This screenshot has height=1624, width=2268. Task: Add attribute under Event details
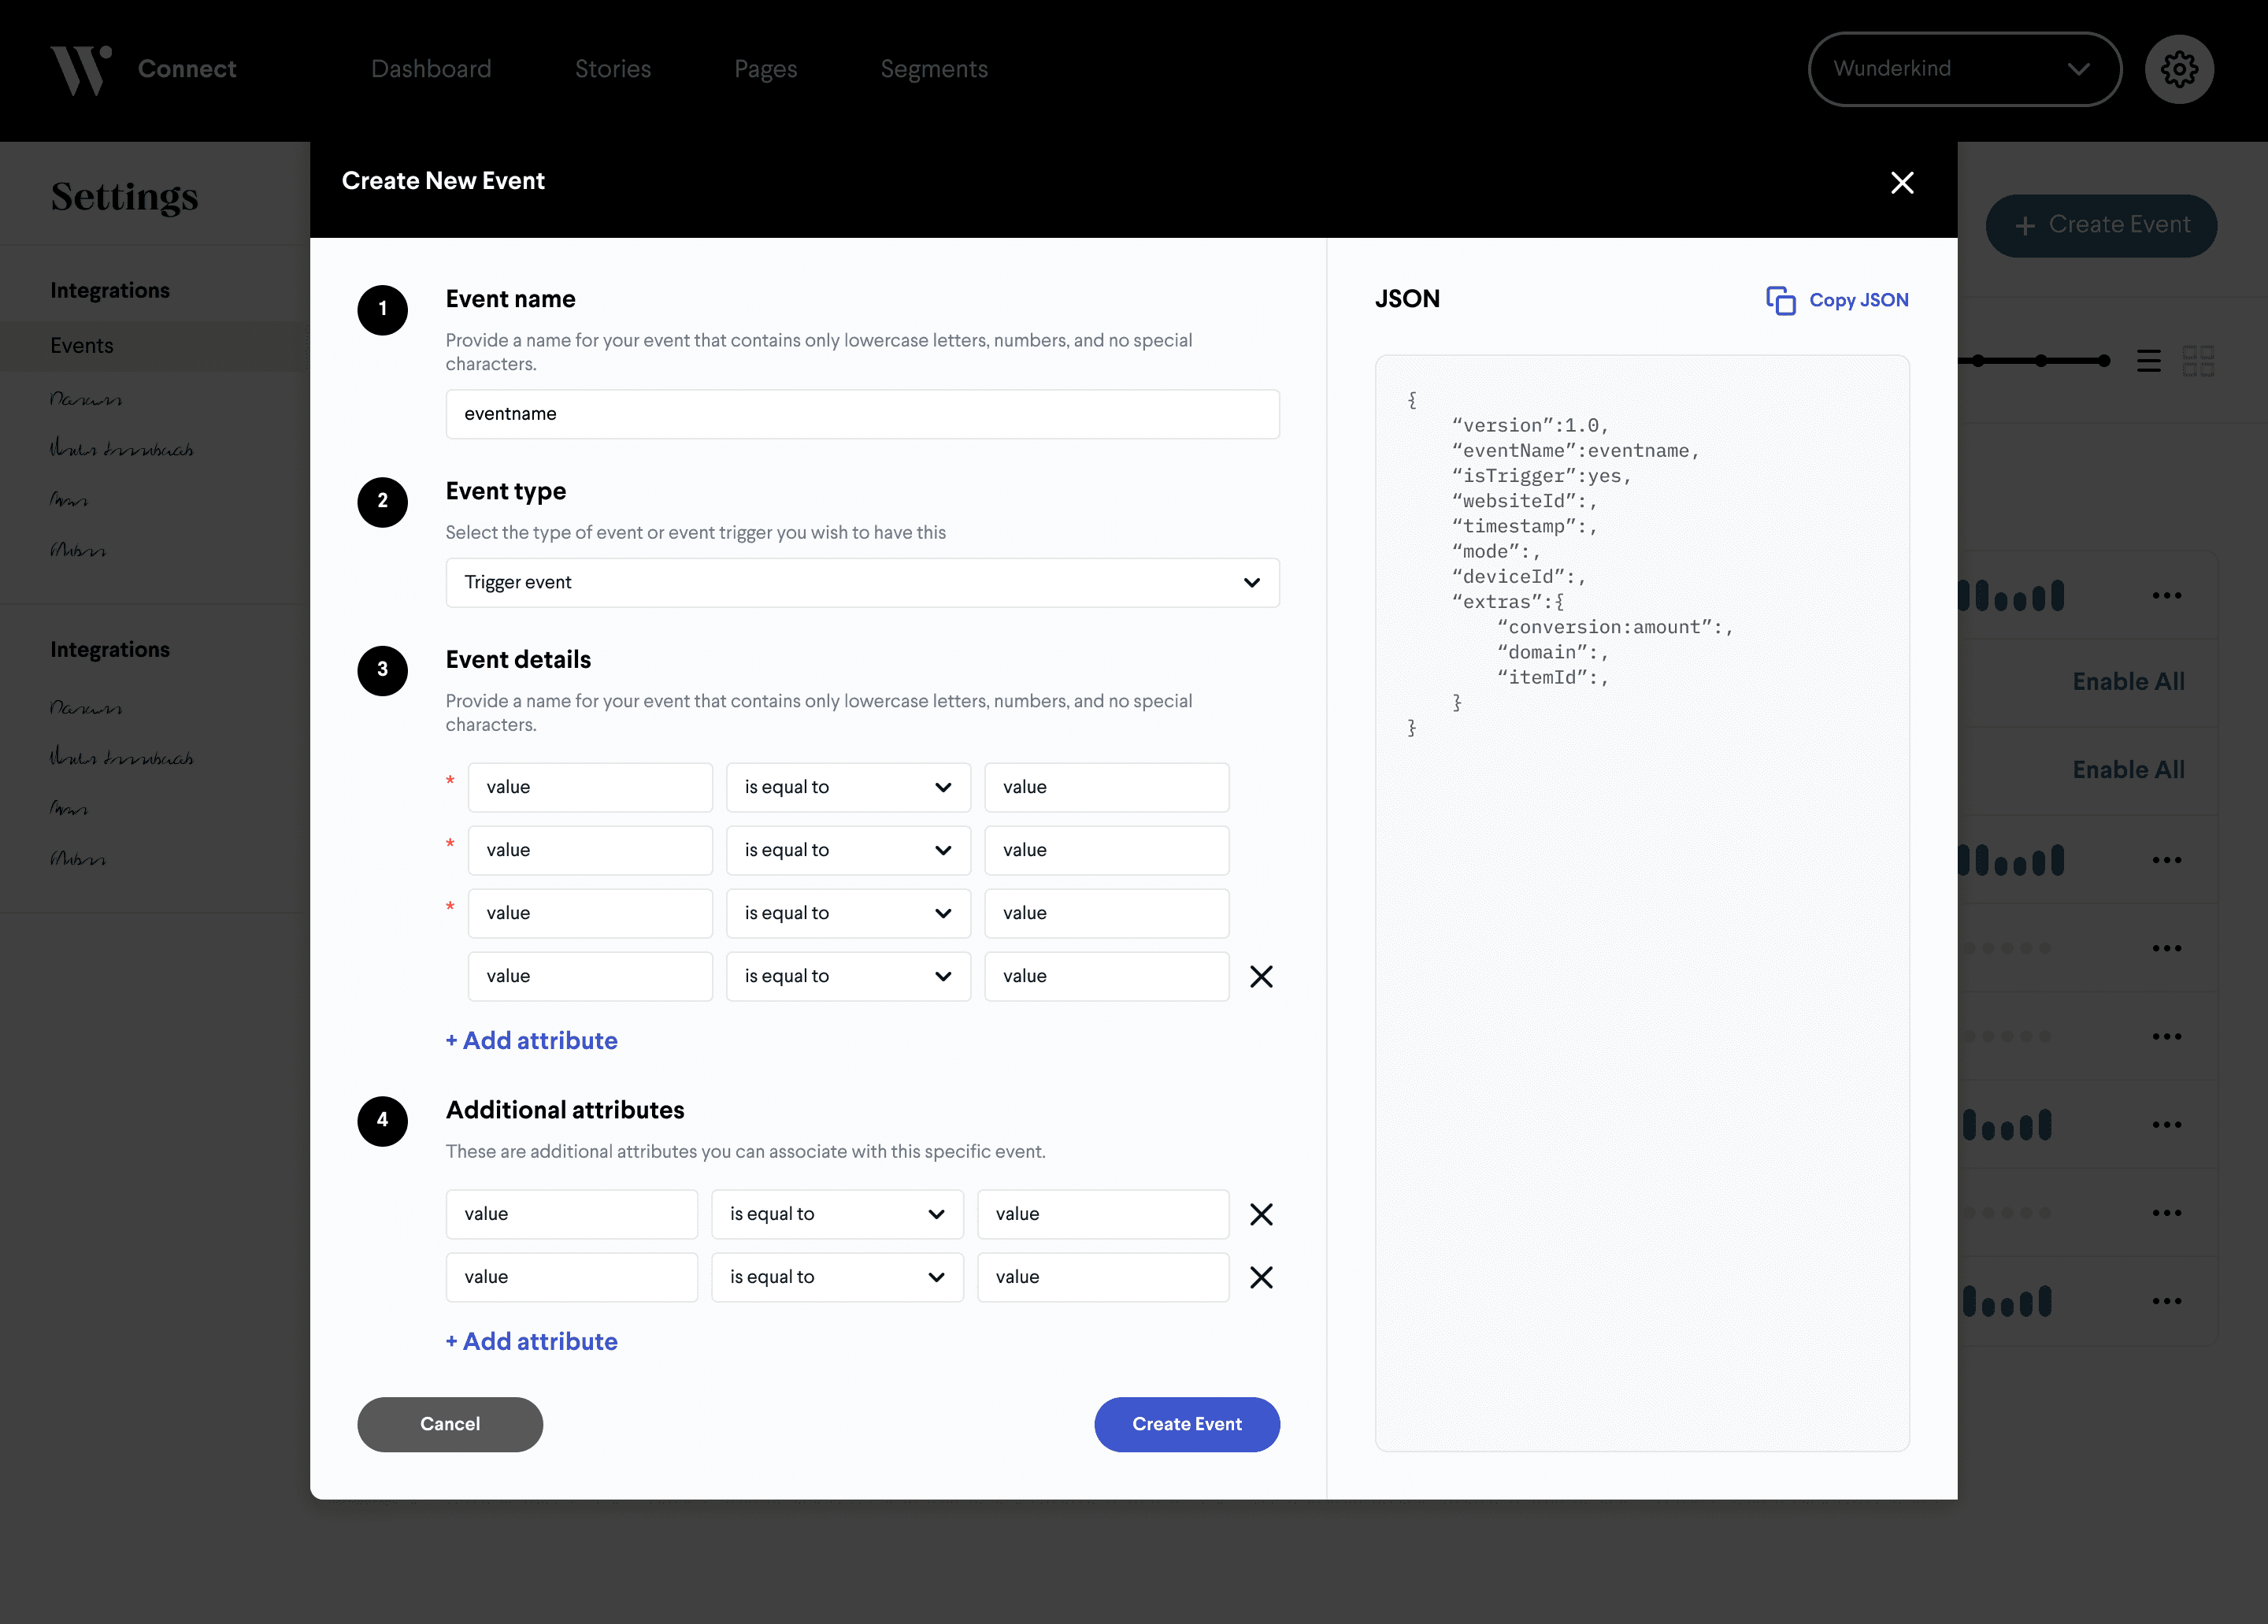[x=531, y=1040]
